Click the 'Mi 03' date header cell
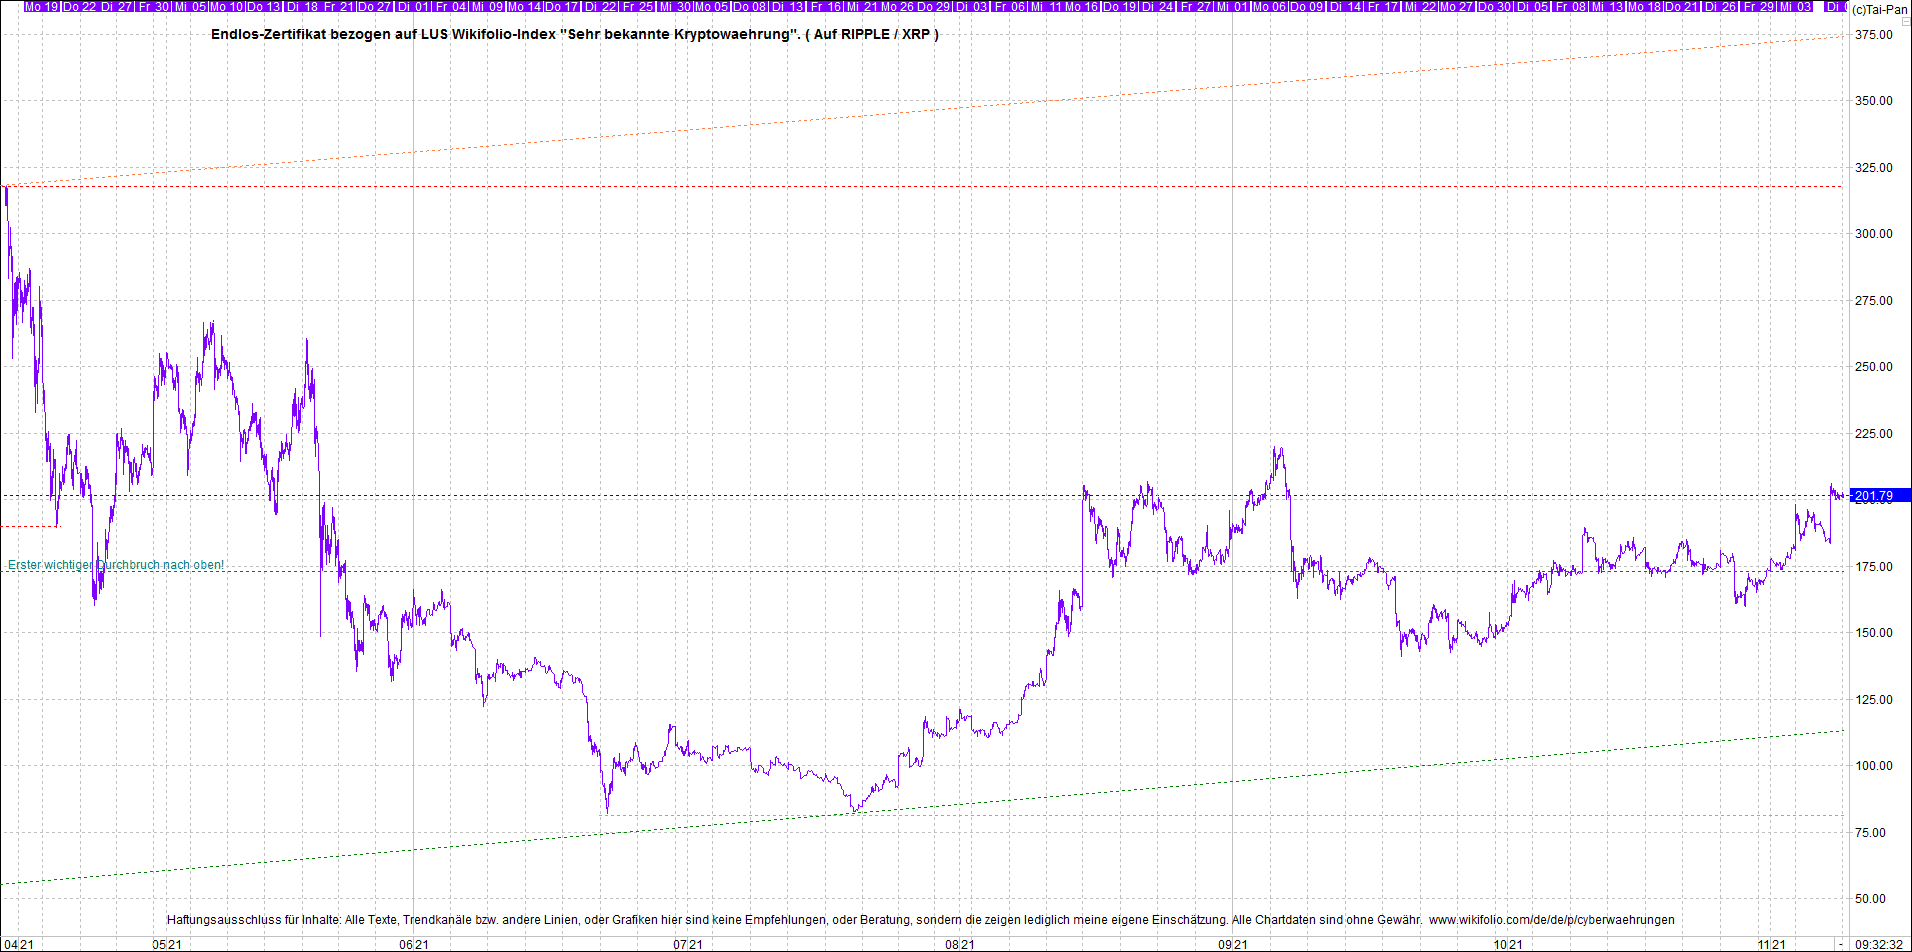This screenshot has height=952, width=1912. tap(1795, 7)
